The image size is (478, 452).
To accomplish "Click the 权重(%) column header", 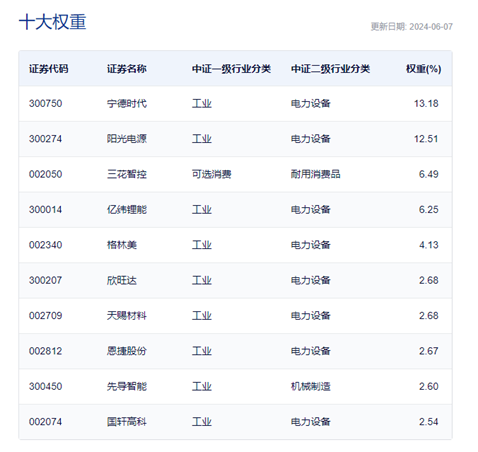I will [423, 69].
